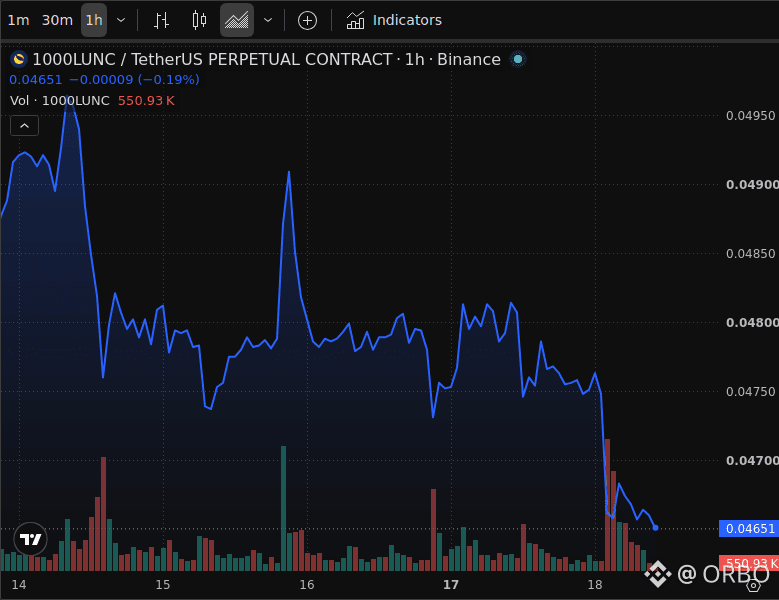The height and width of the screenshot is (600, 779).
Task: Open the timeframe interval dropdown
Action: [121, 20]
